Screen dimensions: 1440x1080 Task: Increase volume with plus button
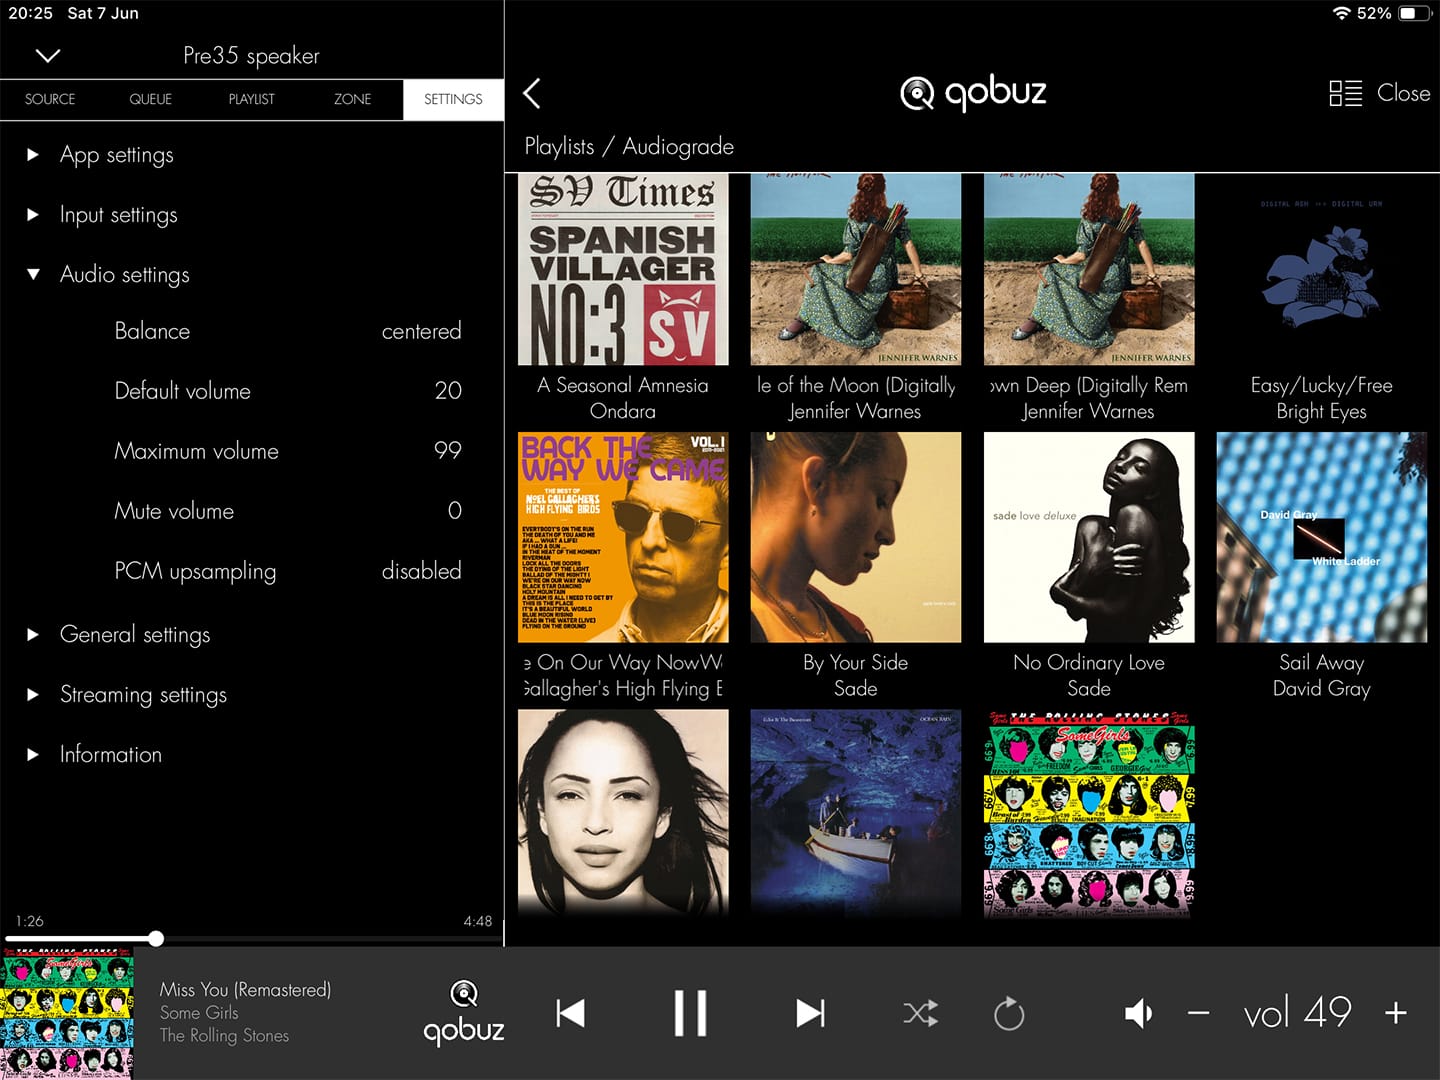point(1396,1013)
